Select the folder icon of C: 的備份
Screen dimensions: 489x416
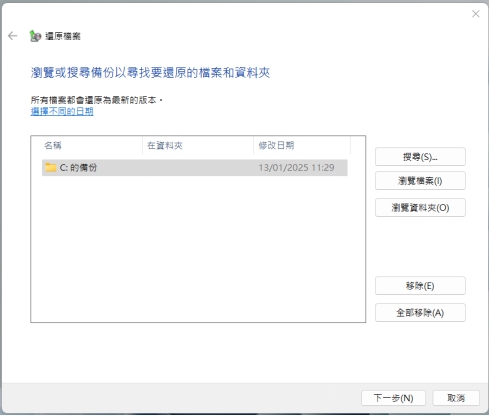(x=51, y=167)
